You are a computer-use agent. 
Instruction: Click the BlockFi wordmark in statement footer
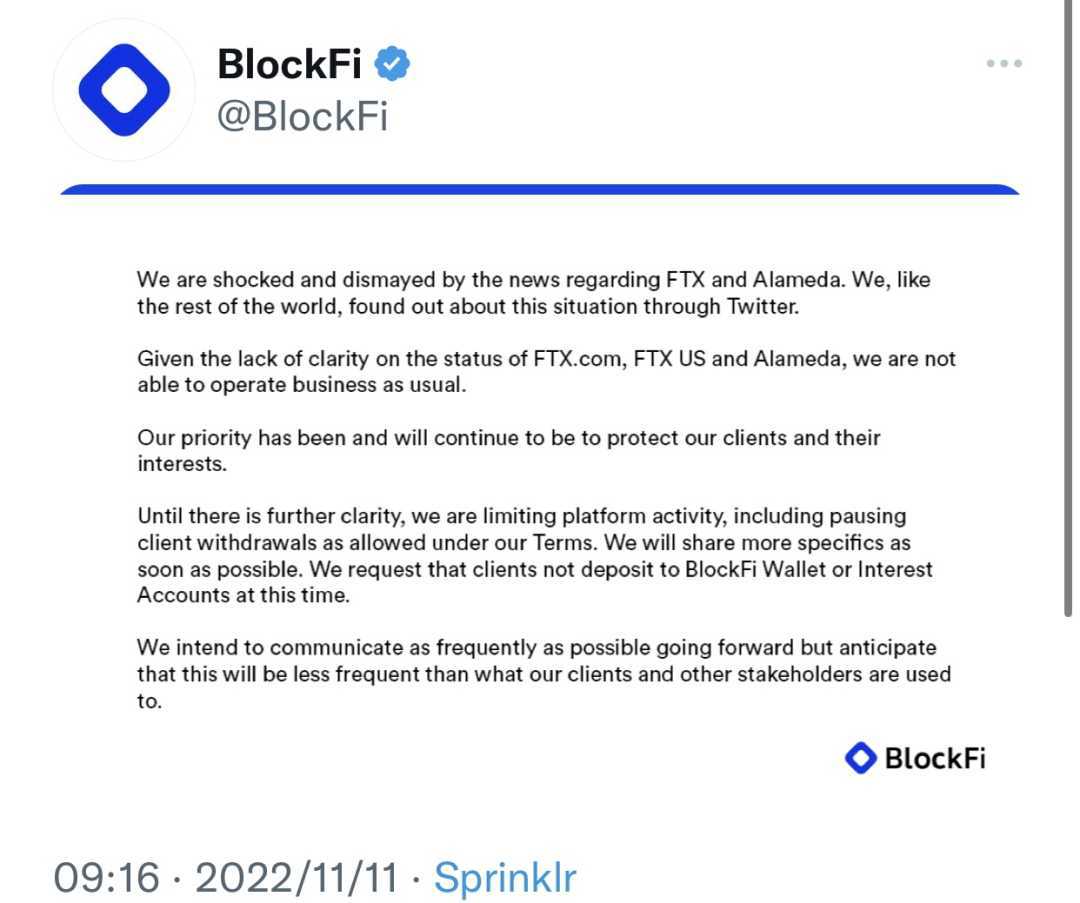934,758
